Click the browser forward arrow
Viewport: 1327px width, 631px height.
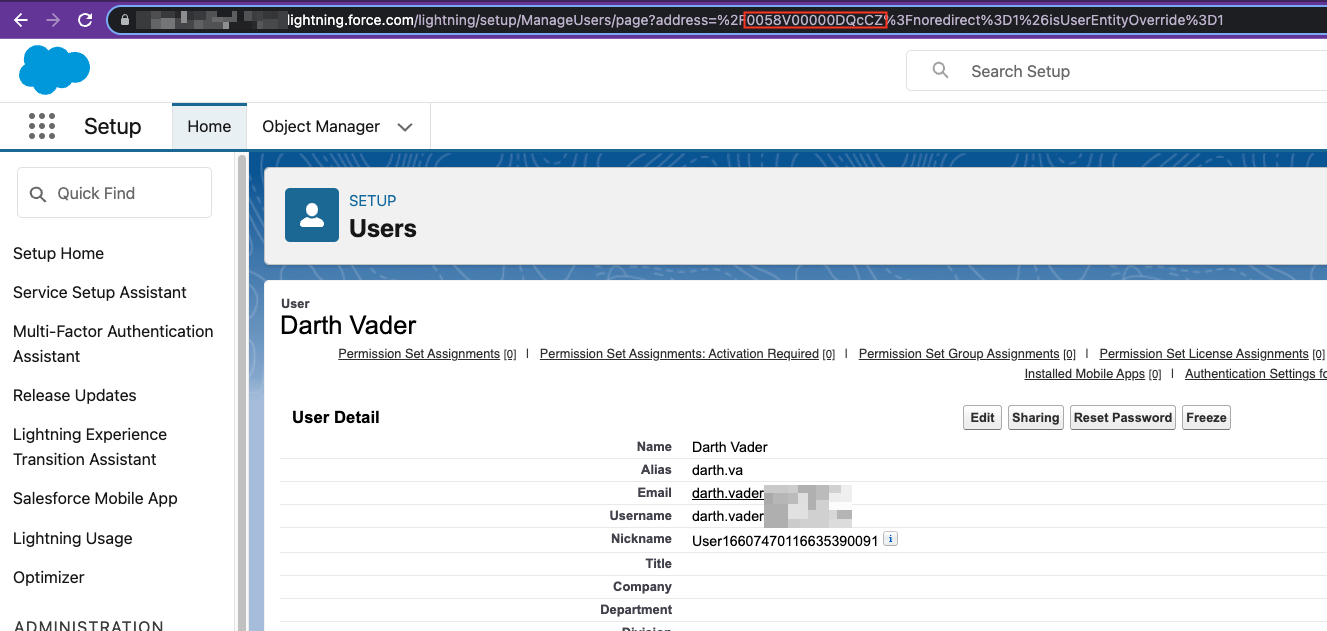point(53,19)
